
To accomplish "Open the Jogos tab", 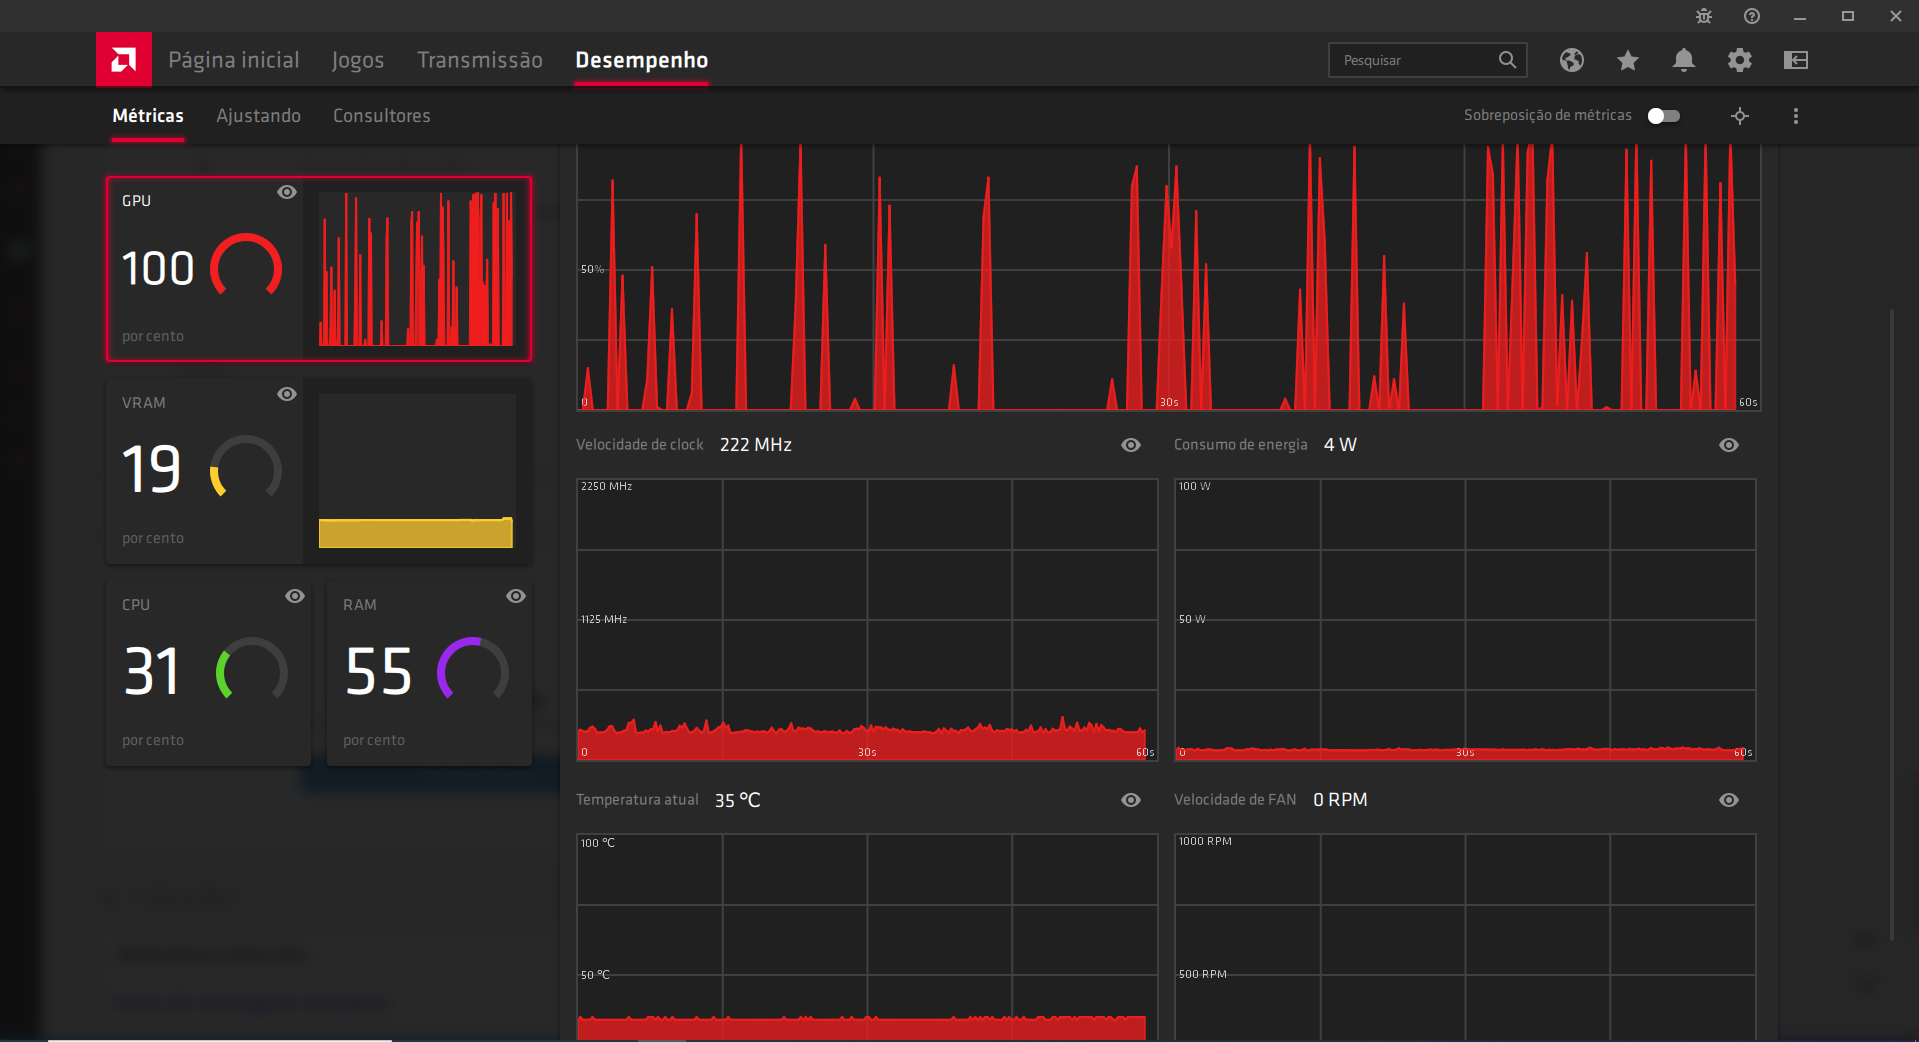I will click(358, 60).
